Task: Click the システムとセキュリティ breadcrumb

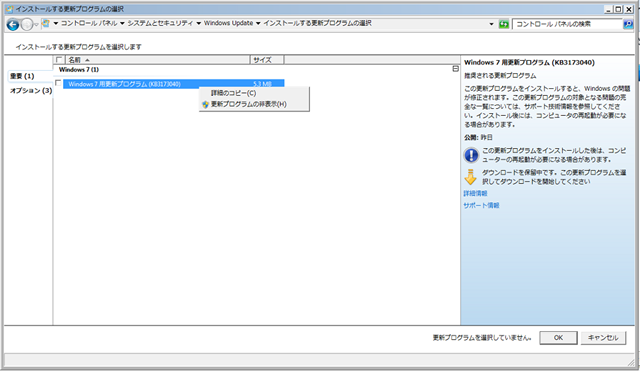Action: pos(160,24)
